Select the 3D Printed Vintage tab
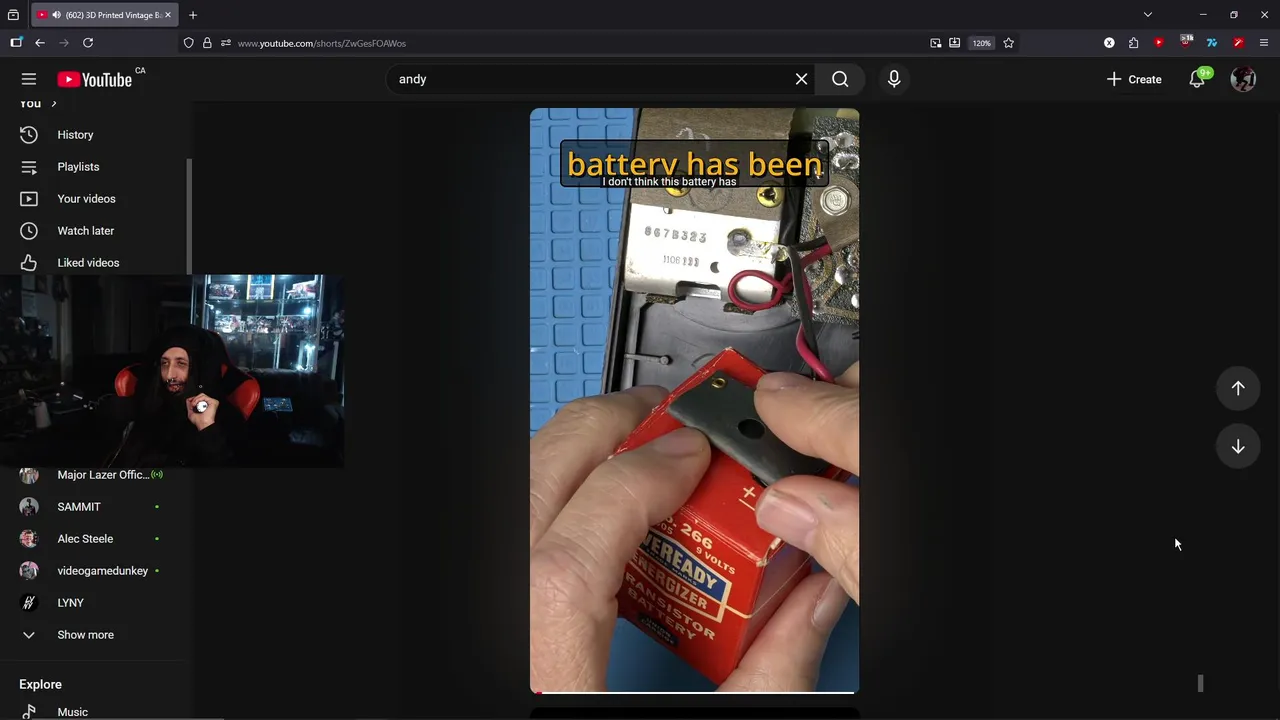Viewport: 1280px width, 720px height. (x=105, y=15)
